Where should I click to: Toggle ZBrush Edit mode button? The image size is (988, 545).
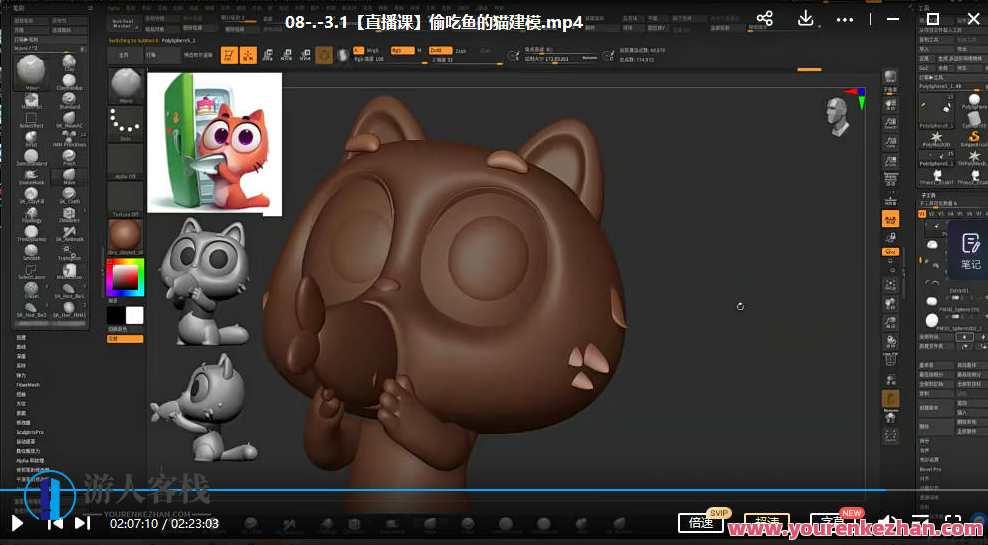[229, 55]
